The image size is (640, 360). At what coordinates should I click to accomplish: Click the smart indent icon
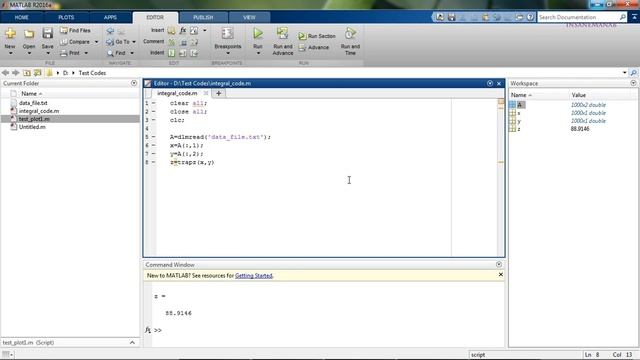[172, 53]
